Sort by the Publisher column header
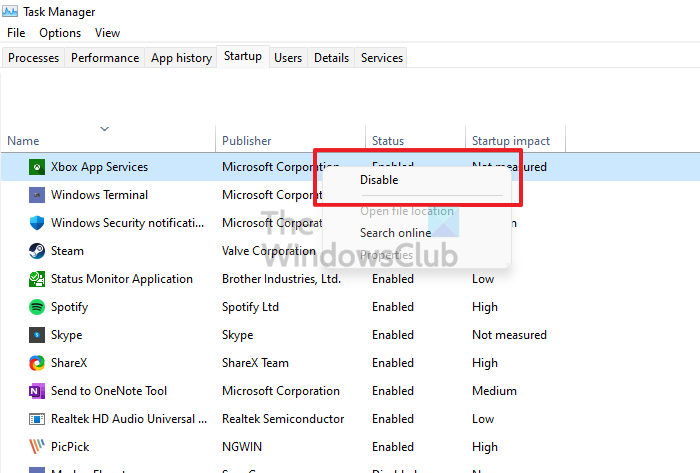Viewport: 700px width, 473px height. pyautogui.click(x=246, y=141)
